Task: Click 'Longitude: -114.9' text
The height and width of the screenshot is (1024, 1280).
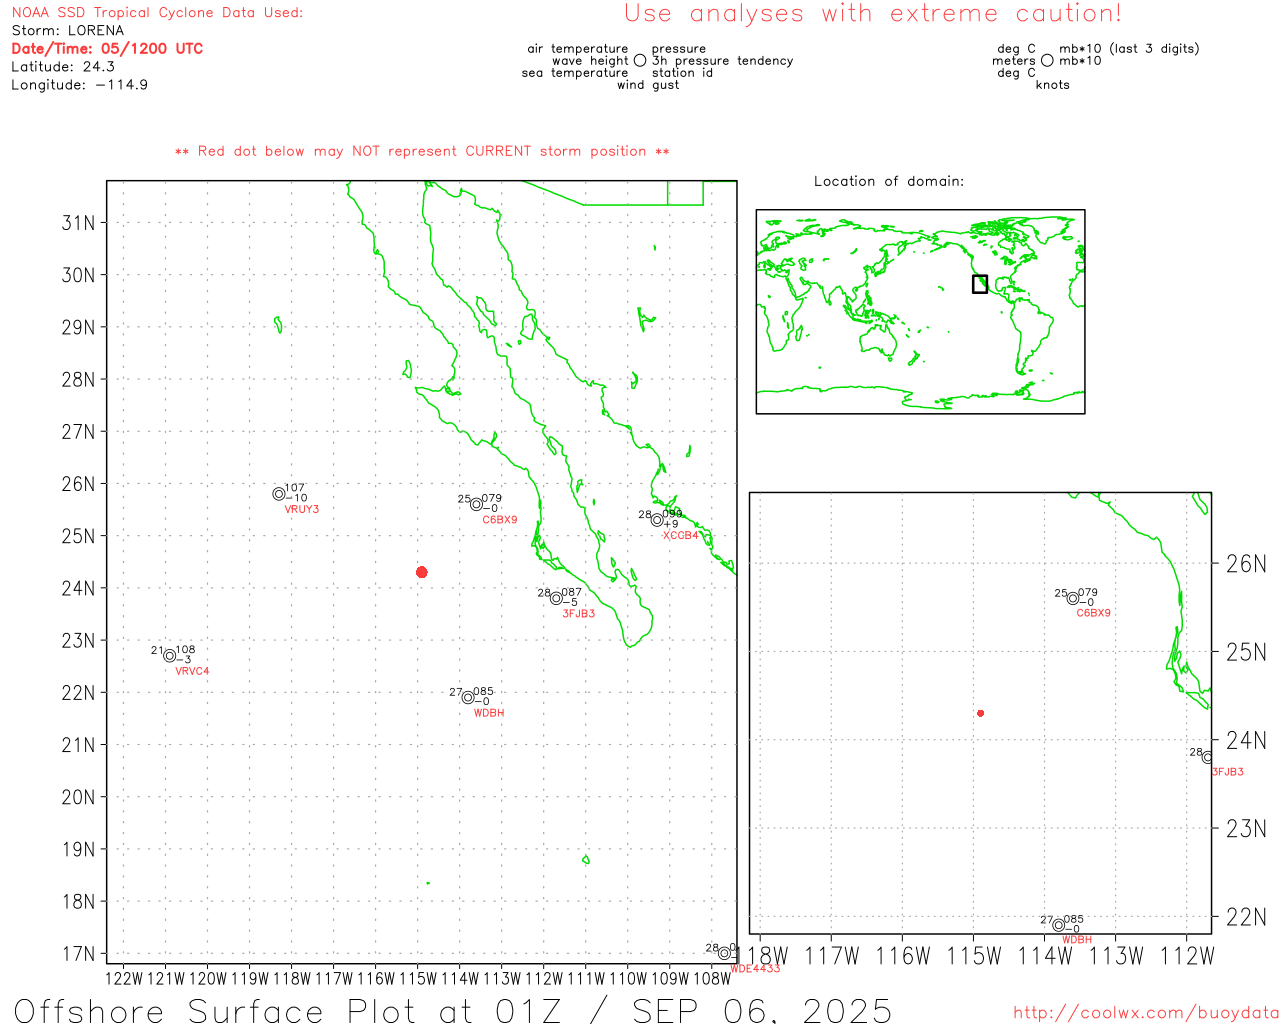Action: [x=80, y=84]
